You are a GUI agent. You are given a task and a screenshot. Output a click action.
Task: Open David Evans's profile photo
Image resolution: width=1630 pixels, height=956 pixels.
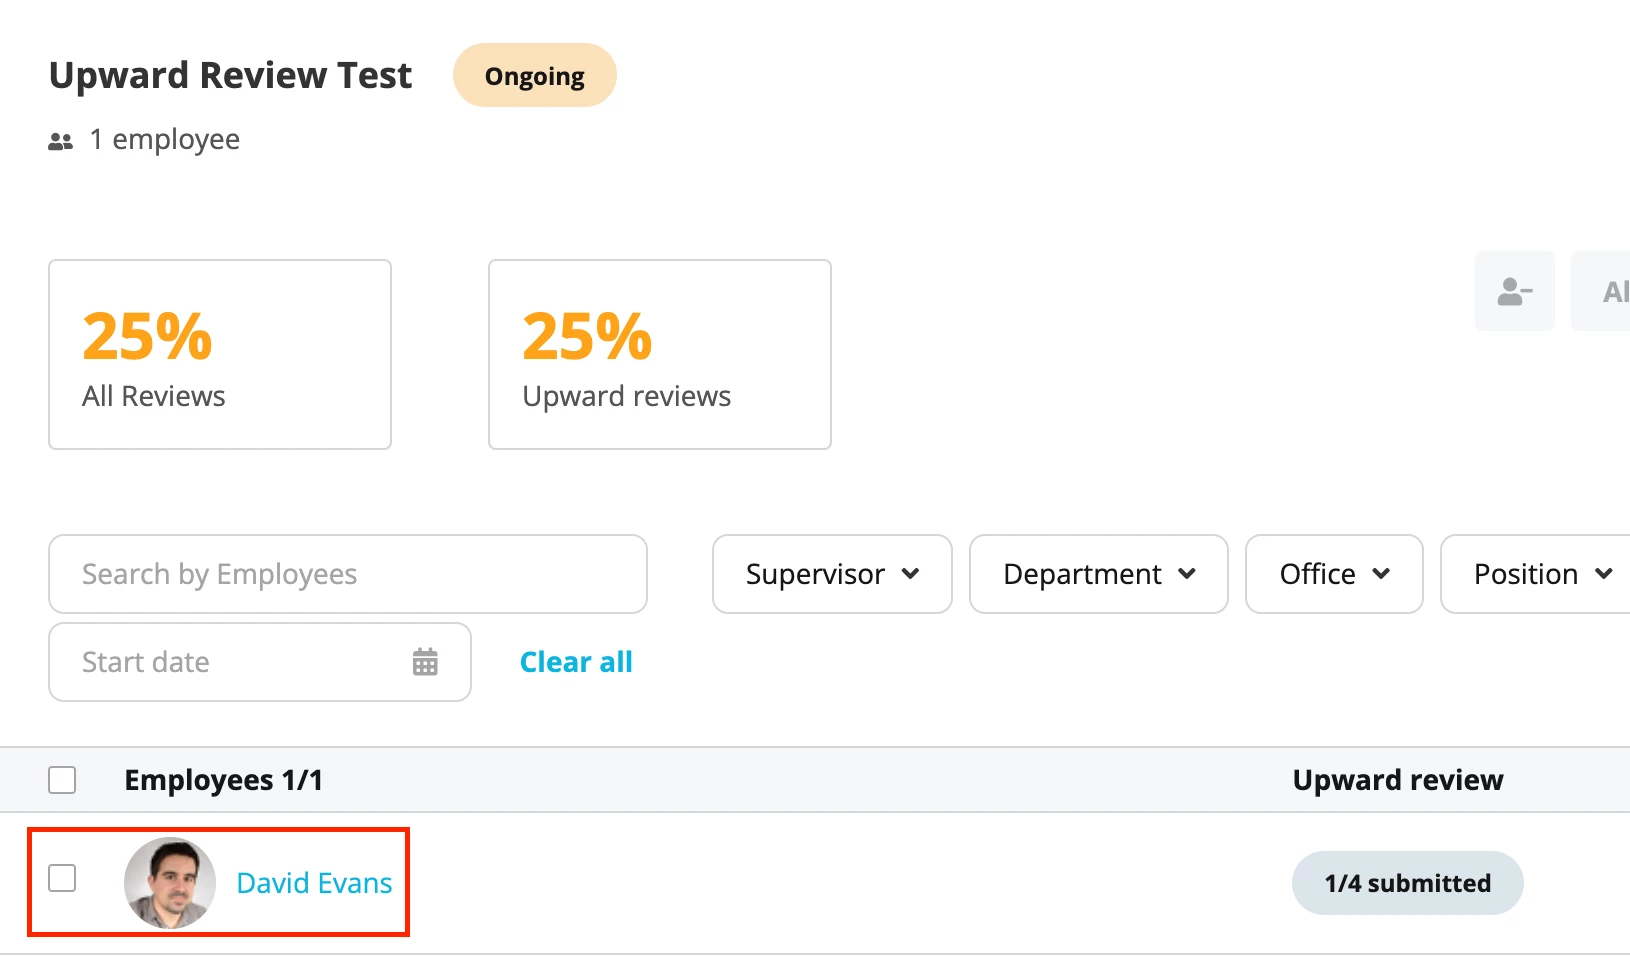170,883
